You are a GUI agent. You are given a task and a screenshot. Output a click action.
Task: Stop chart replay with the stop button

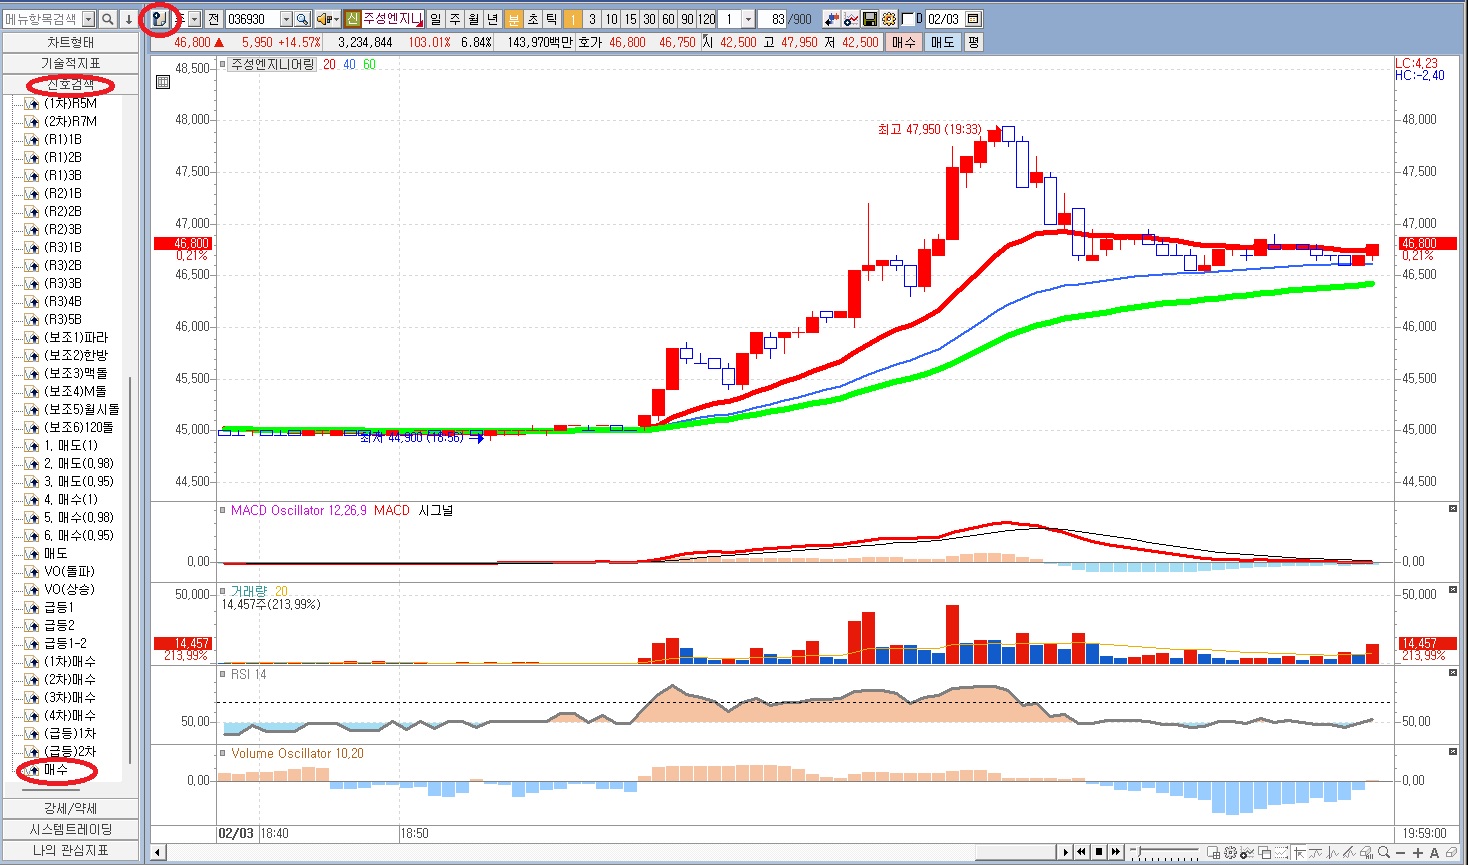tap(1099, 852)
